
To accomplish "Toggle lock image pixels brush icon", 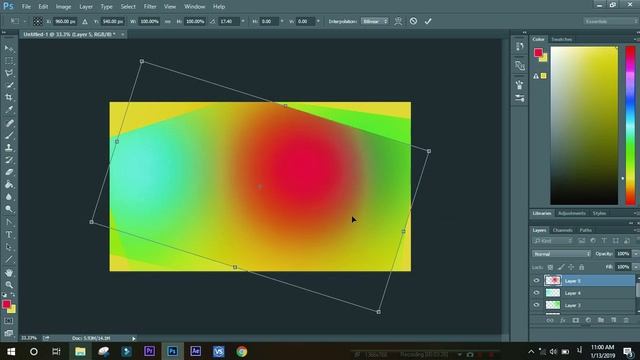I will [561, 267].
